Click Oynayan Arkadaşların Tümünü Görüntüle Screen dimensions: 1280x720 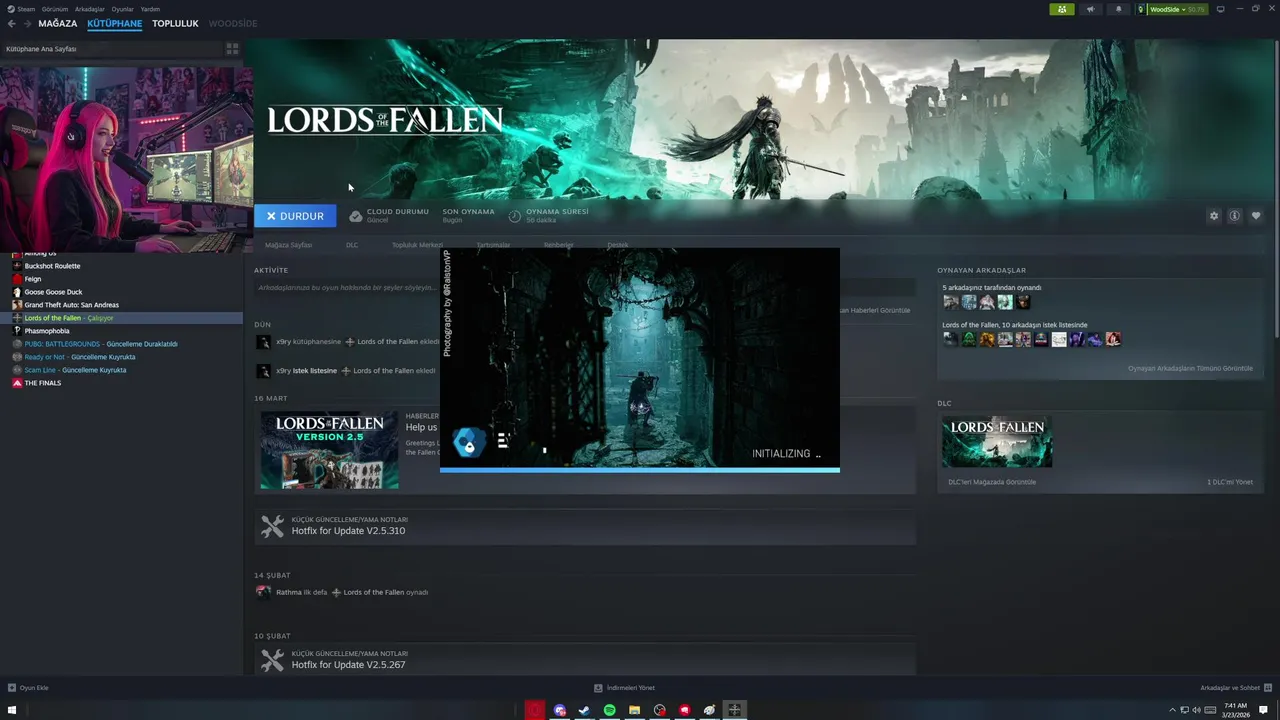1190,368
